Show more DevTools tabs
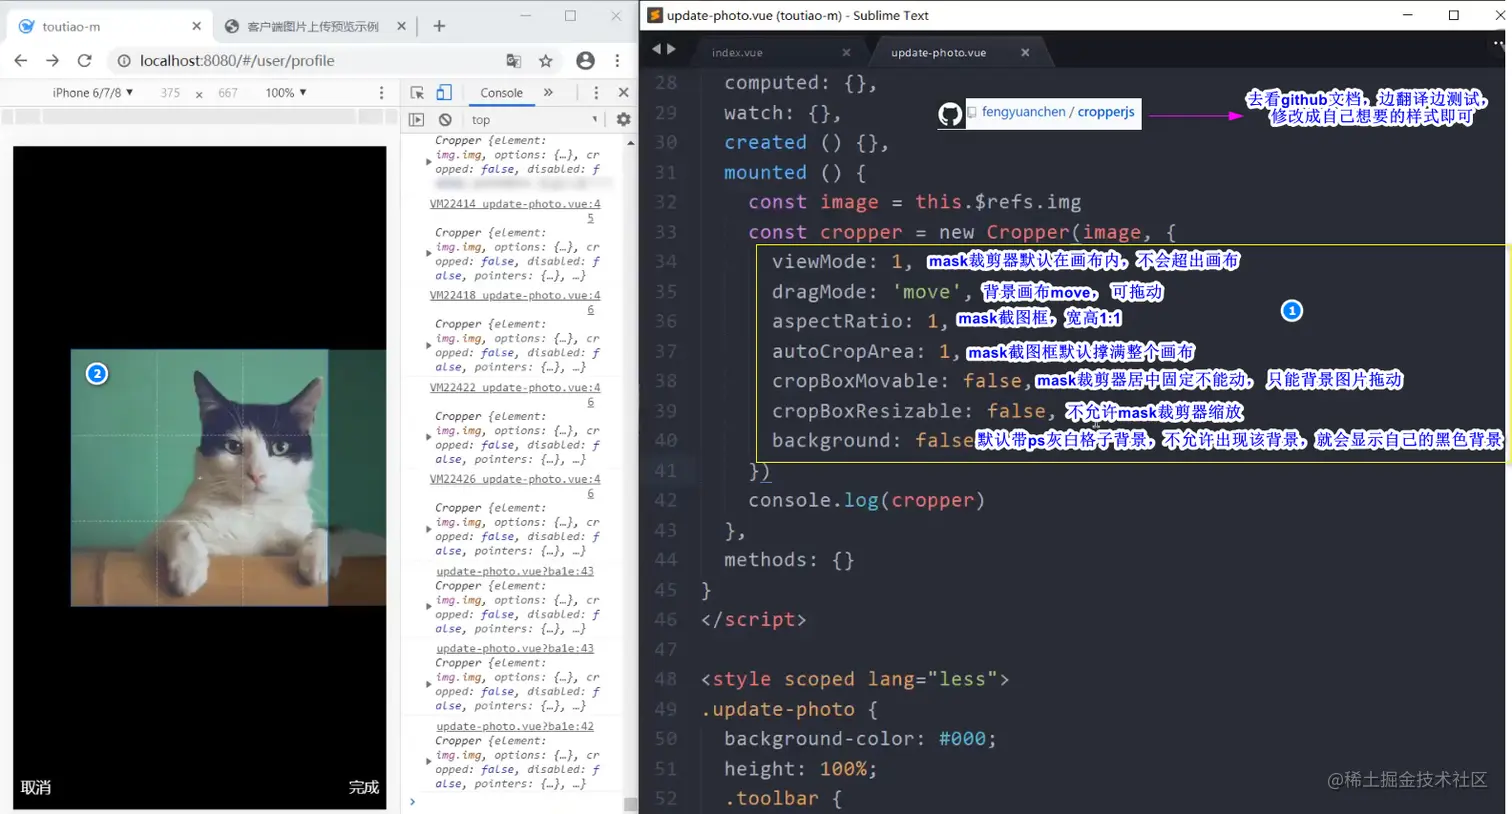Viewport: 1512px width, 814px height. tap(548, 93)
